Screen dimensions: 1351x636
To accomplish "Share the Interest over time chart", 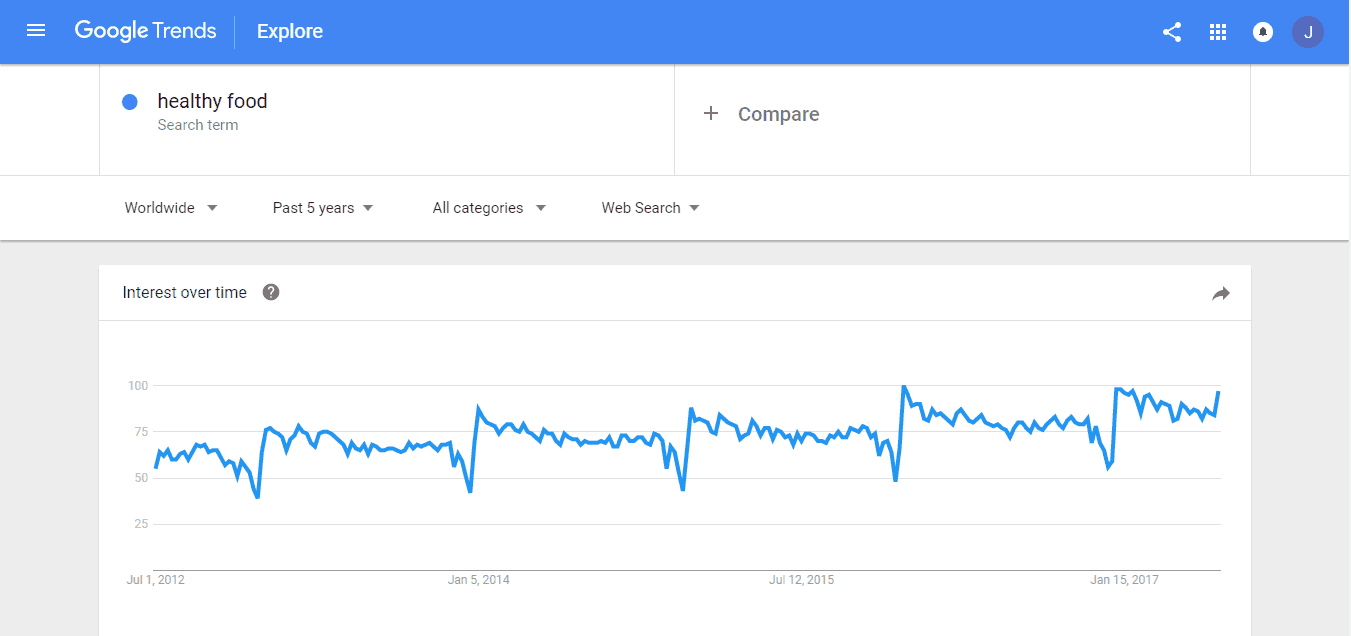I will (1220, 293).
